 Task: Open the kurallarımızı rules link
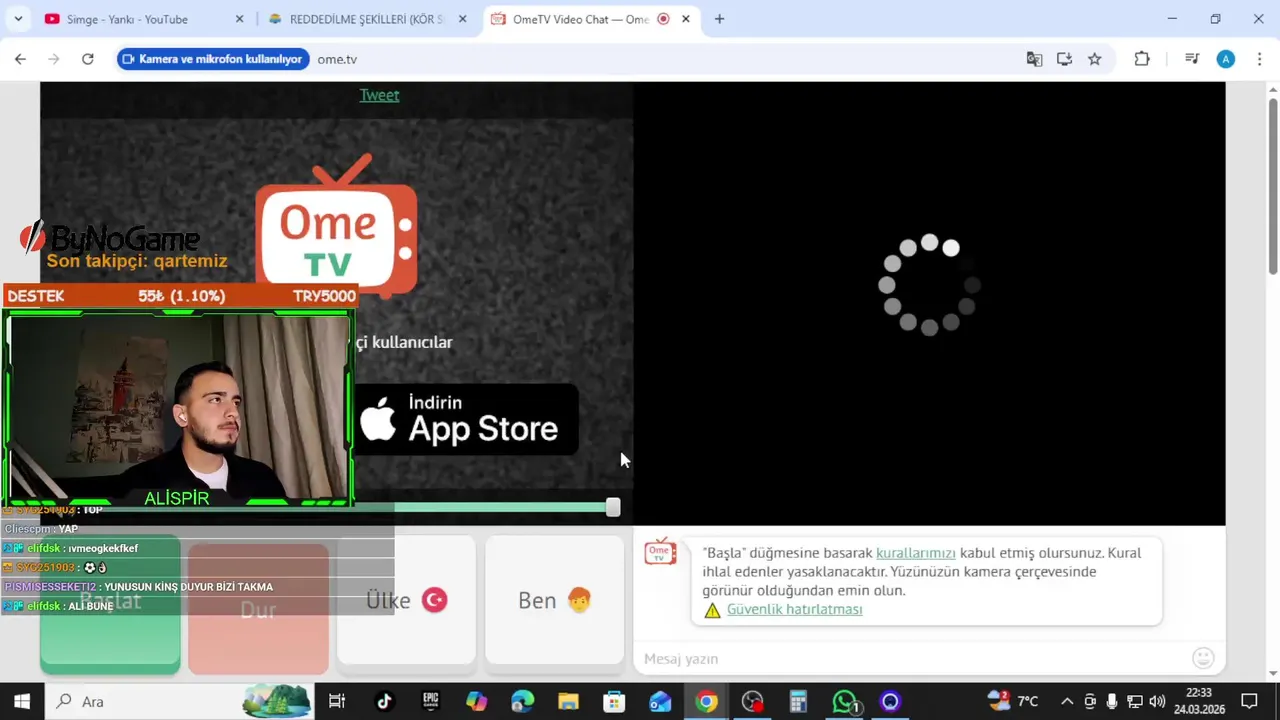pos(916,553)
